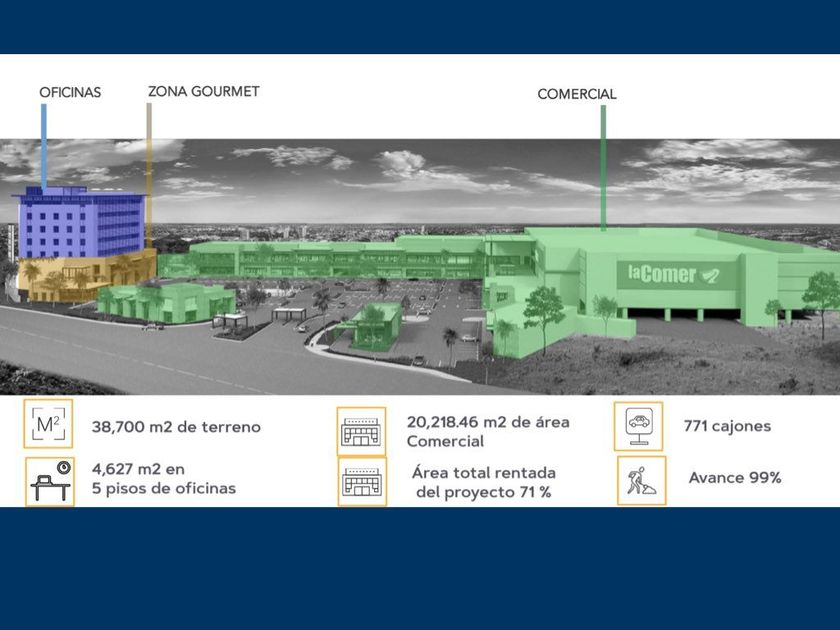This screenshot has width=840, height=630.
Task: Click the ZONA GOURMET label
Action: click(x=204, y=92)
